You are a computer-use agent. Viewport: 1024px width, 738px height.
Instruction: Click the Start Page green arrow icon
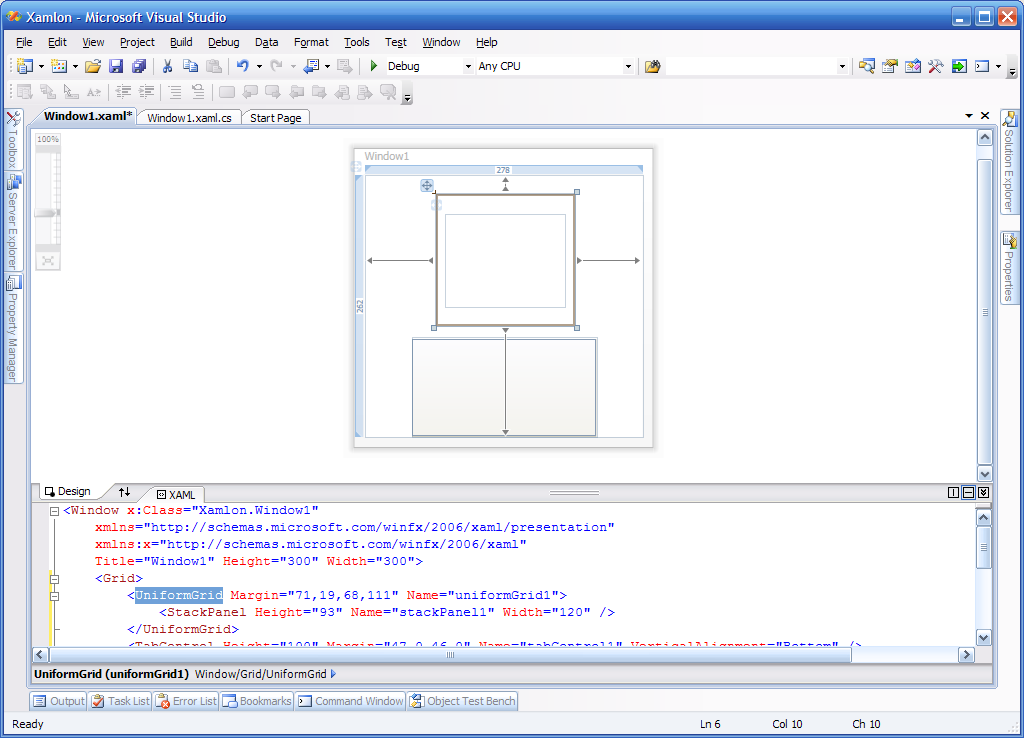959,66
